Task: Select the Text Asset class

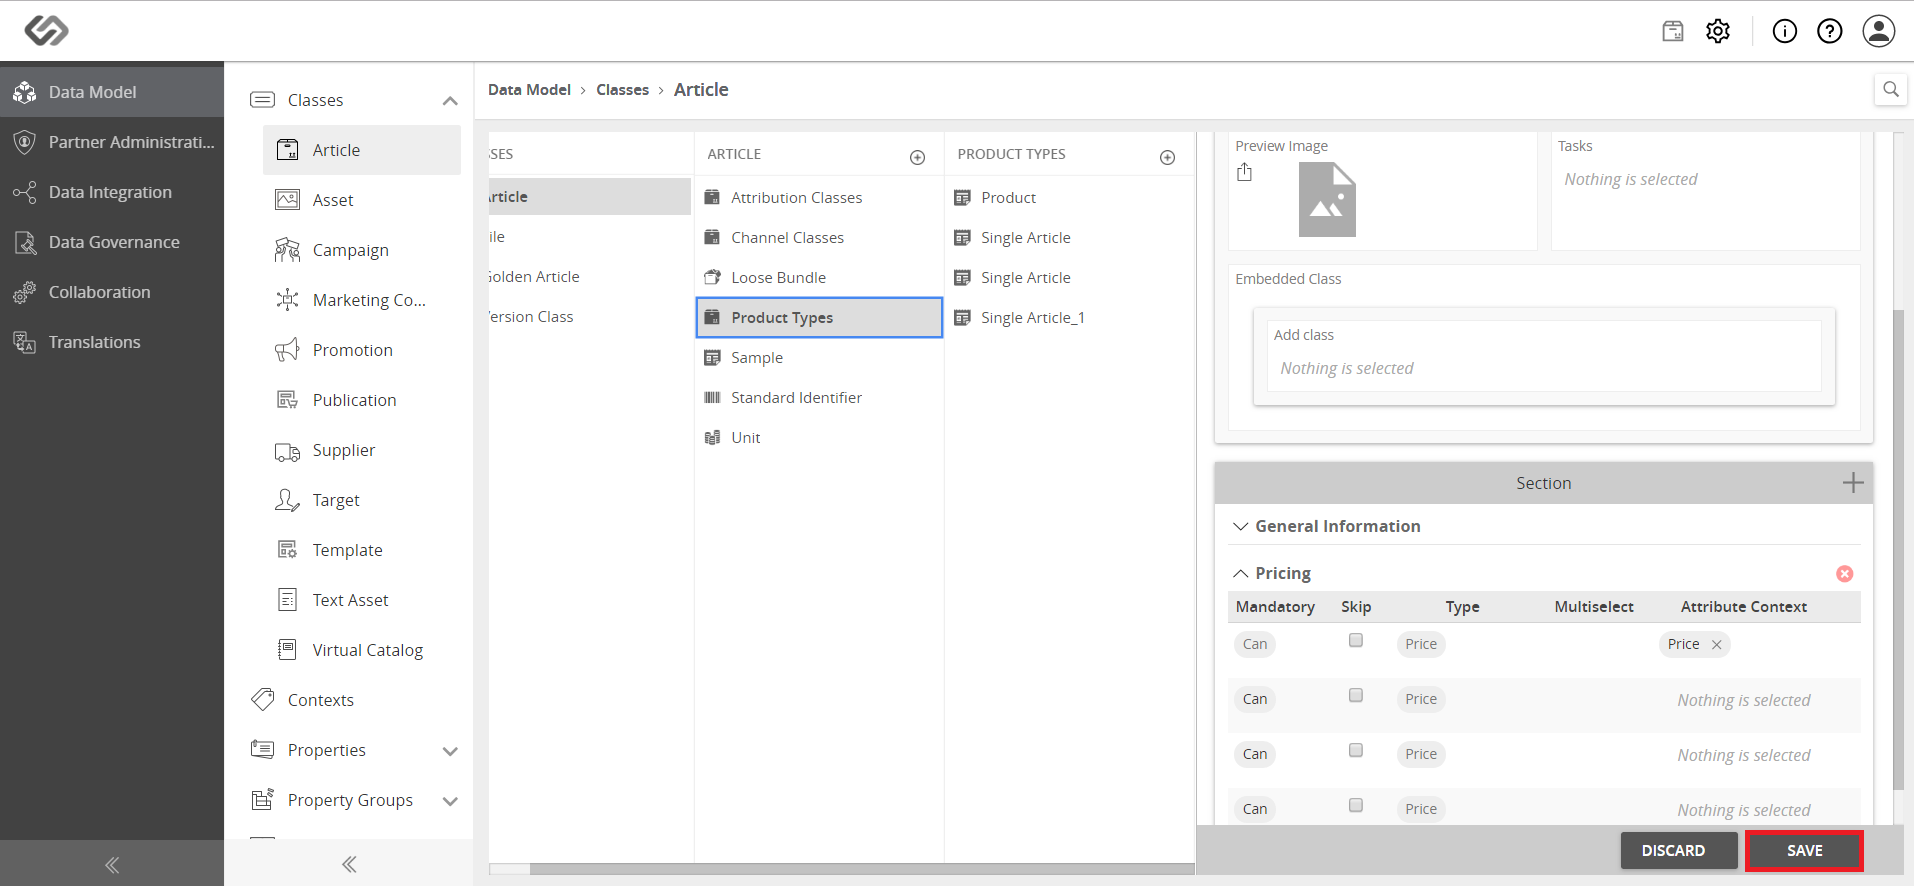Action: [362, 600]
